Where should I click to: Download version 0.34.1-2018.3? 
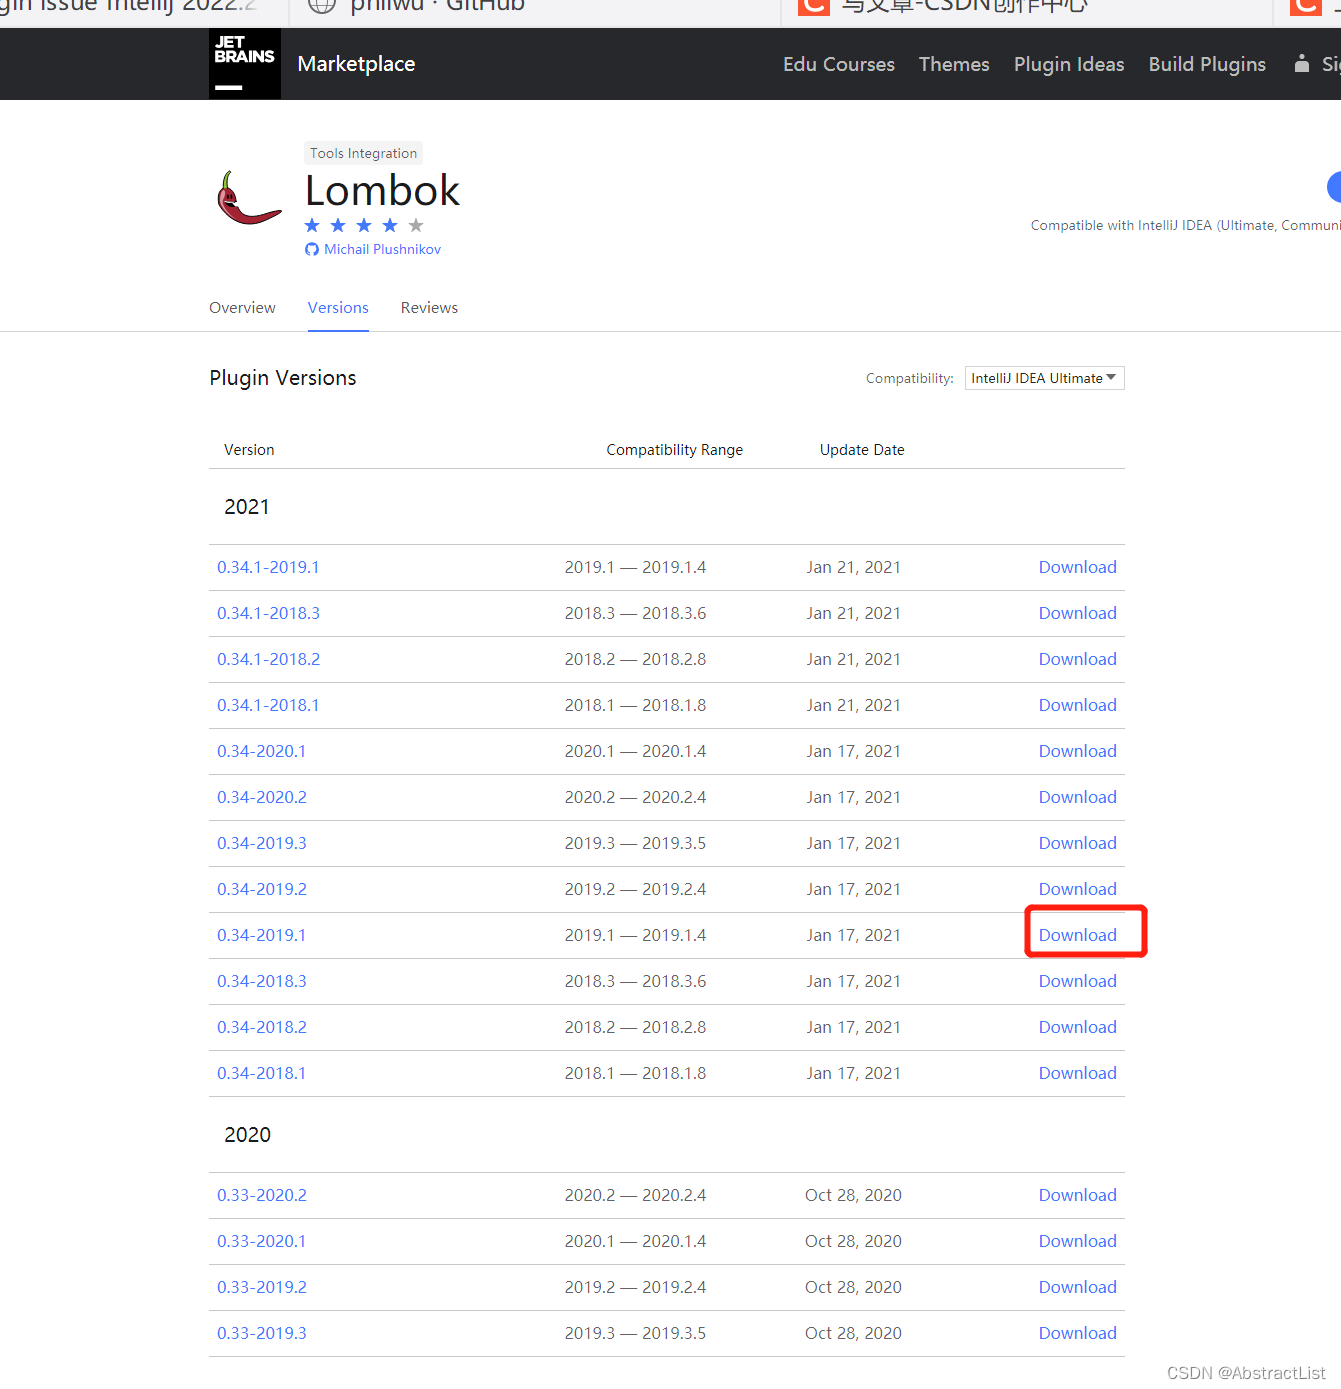tap(1077, 613)
